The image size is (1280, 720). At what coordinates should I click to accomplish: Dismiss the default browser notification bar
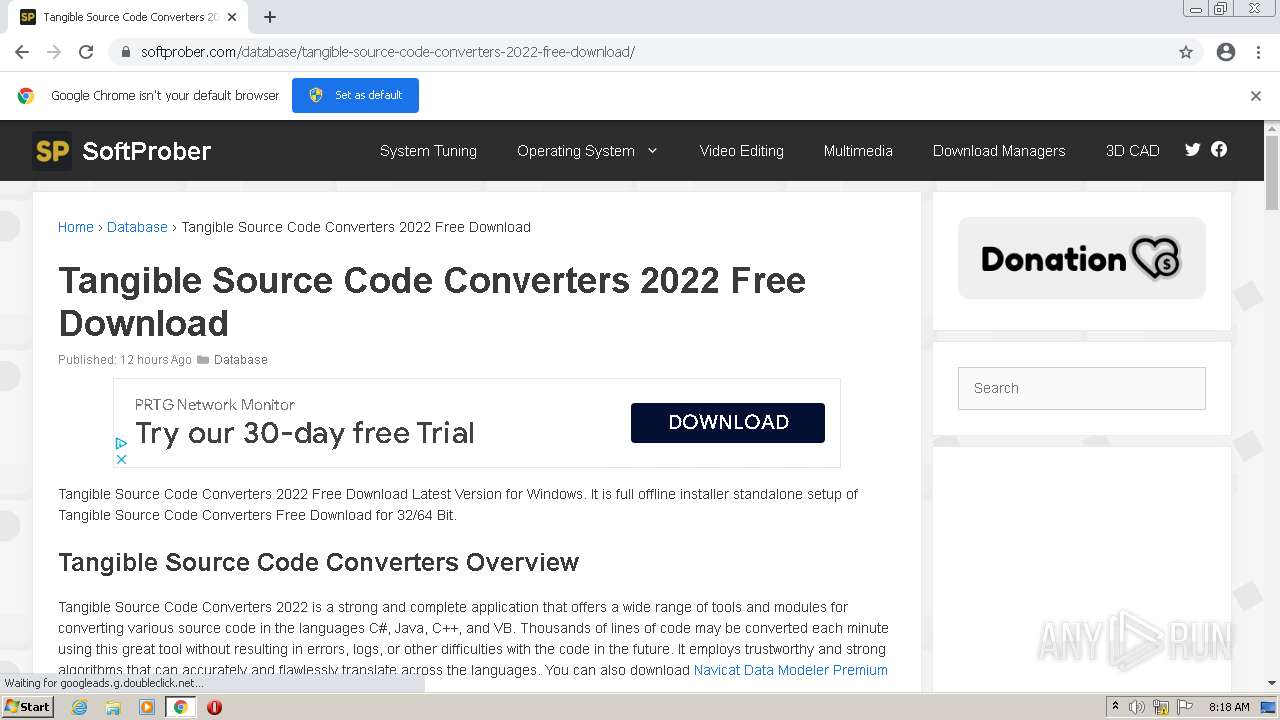pos(1256,96)
